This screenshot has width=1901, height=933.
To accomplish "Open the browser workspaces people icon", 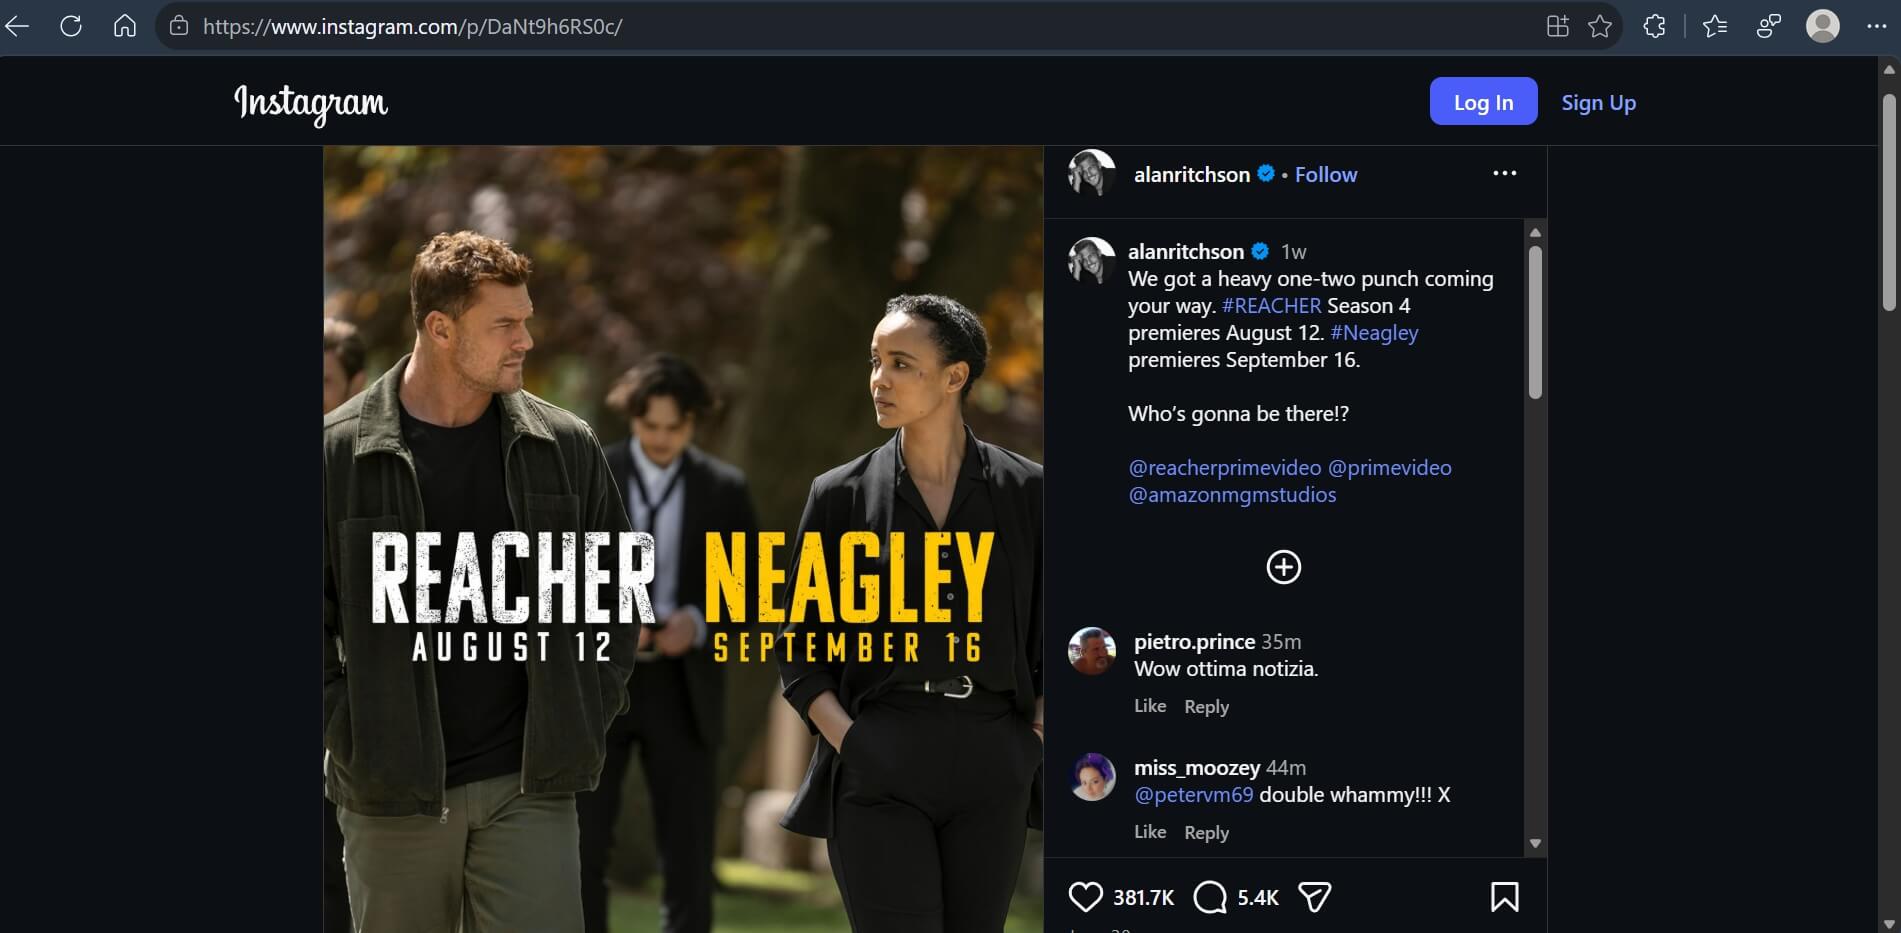I will coord(1769,26).
